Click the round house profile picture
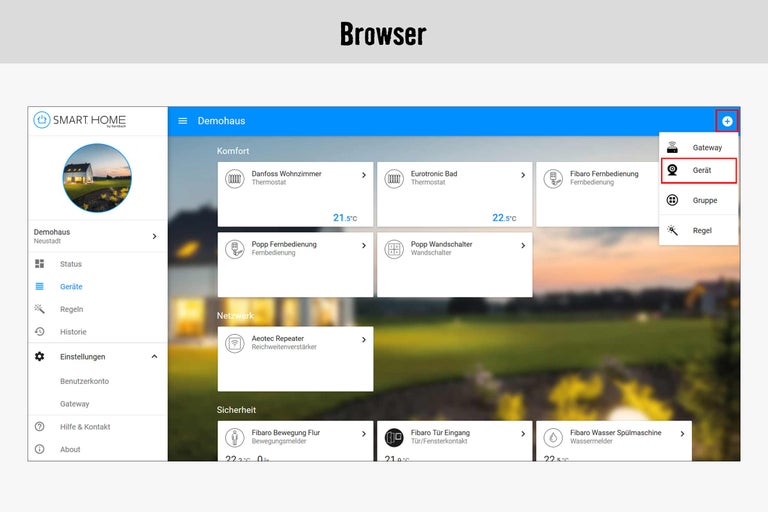Image resolution: width=768 pixels, height=512 pixels. coord(97,178)
